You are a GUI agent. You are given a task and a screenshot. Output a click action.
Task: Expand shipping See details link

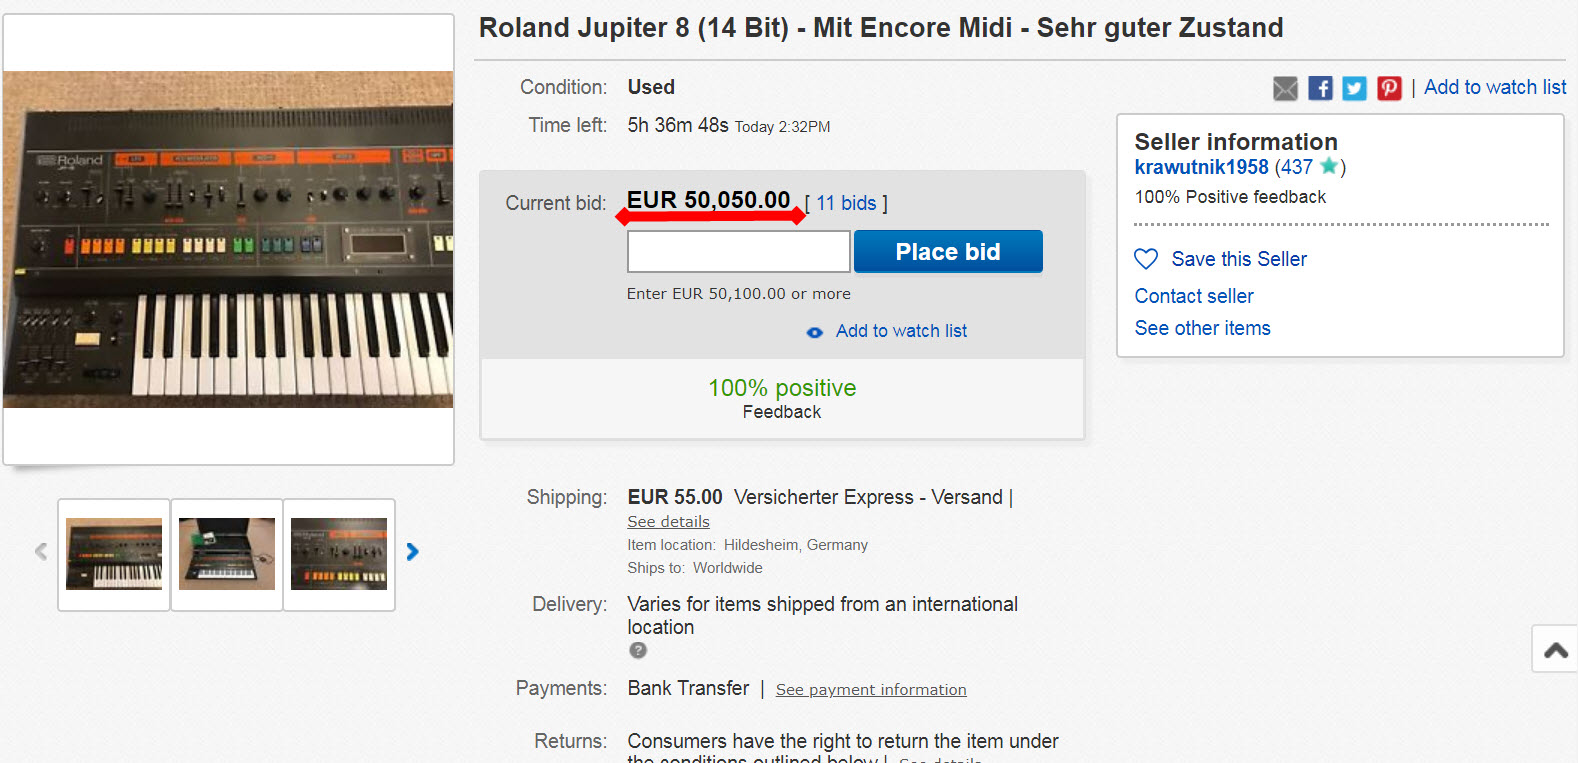tap(668, 522)
